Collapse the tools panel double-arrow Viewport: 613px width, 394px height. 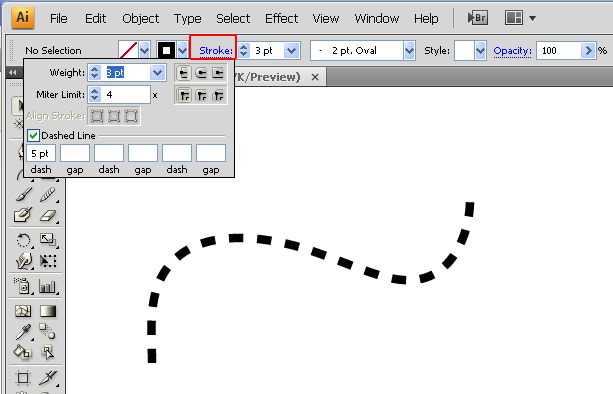click(13, 72)
